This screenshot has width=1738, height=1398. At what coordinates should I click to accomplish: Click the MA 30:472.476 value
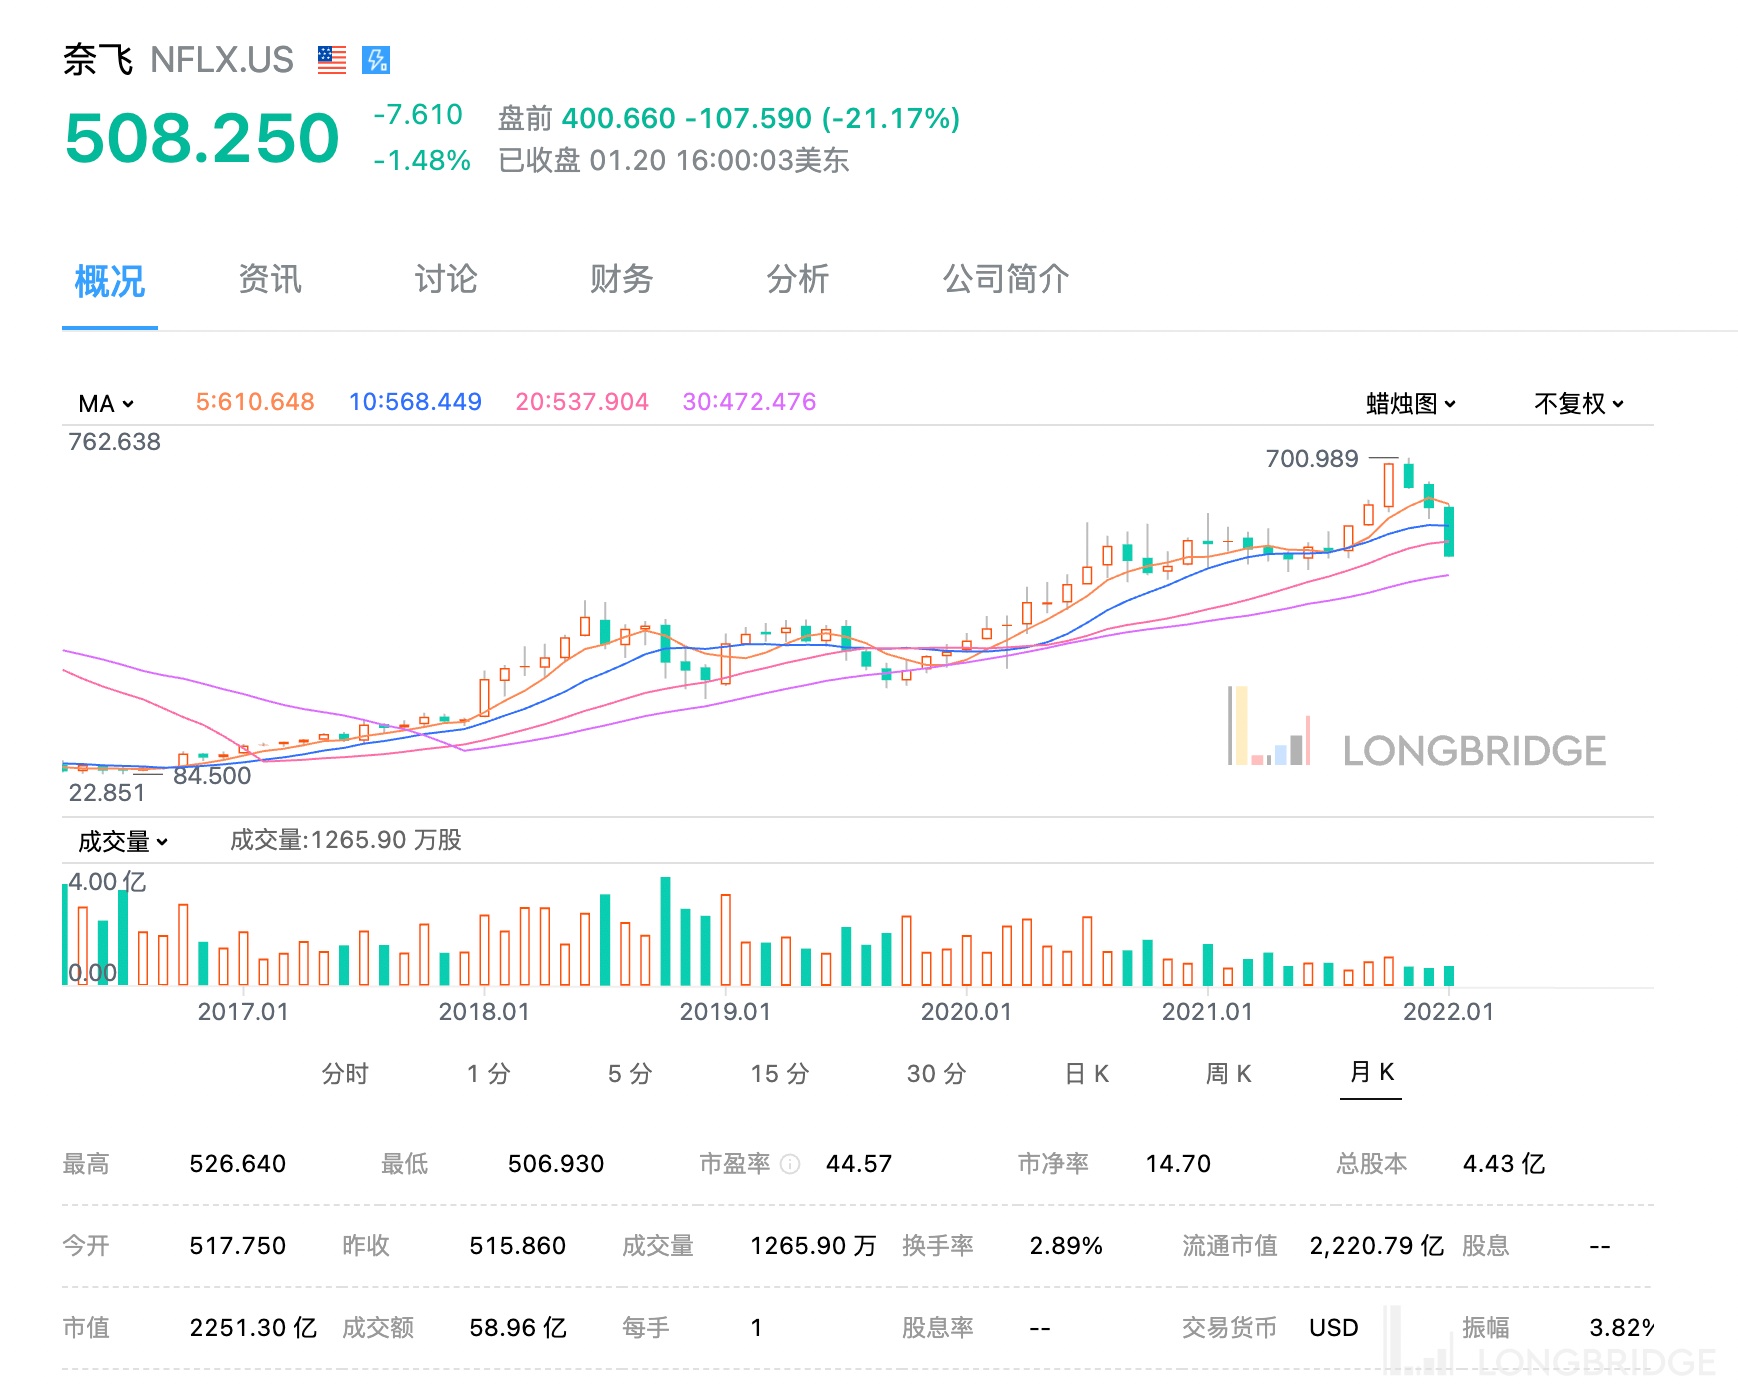coord(749,402)
